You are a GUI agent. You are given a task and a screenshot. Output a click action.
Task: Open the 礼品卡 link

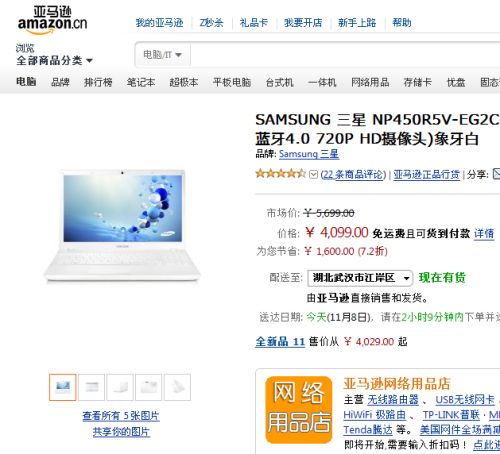[x=253, y=23]
